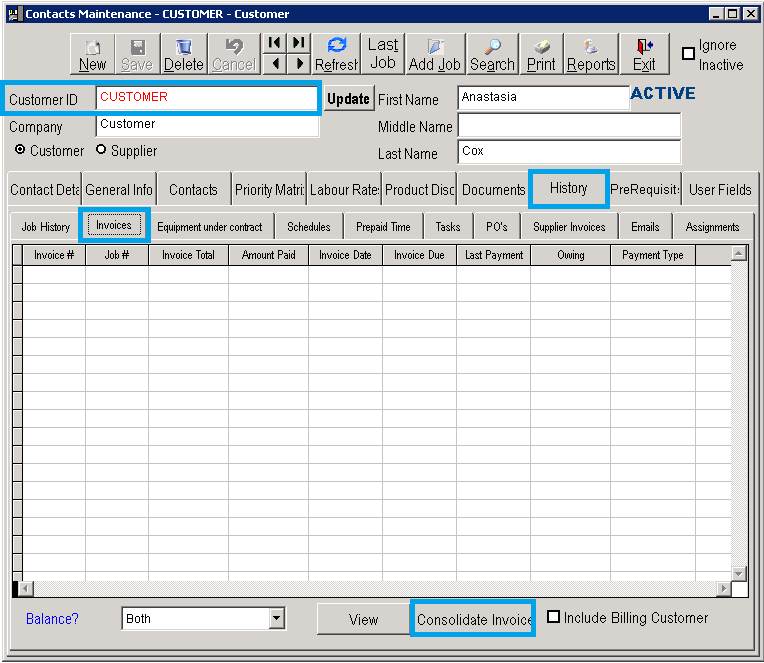Click into the Middle Name field
Screen dimensions: 764x663
tap(569, 126)
